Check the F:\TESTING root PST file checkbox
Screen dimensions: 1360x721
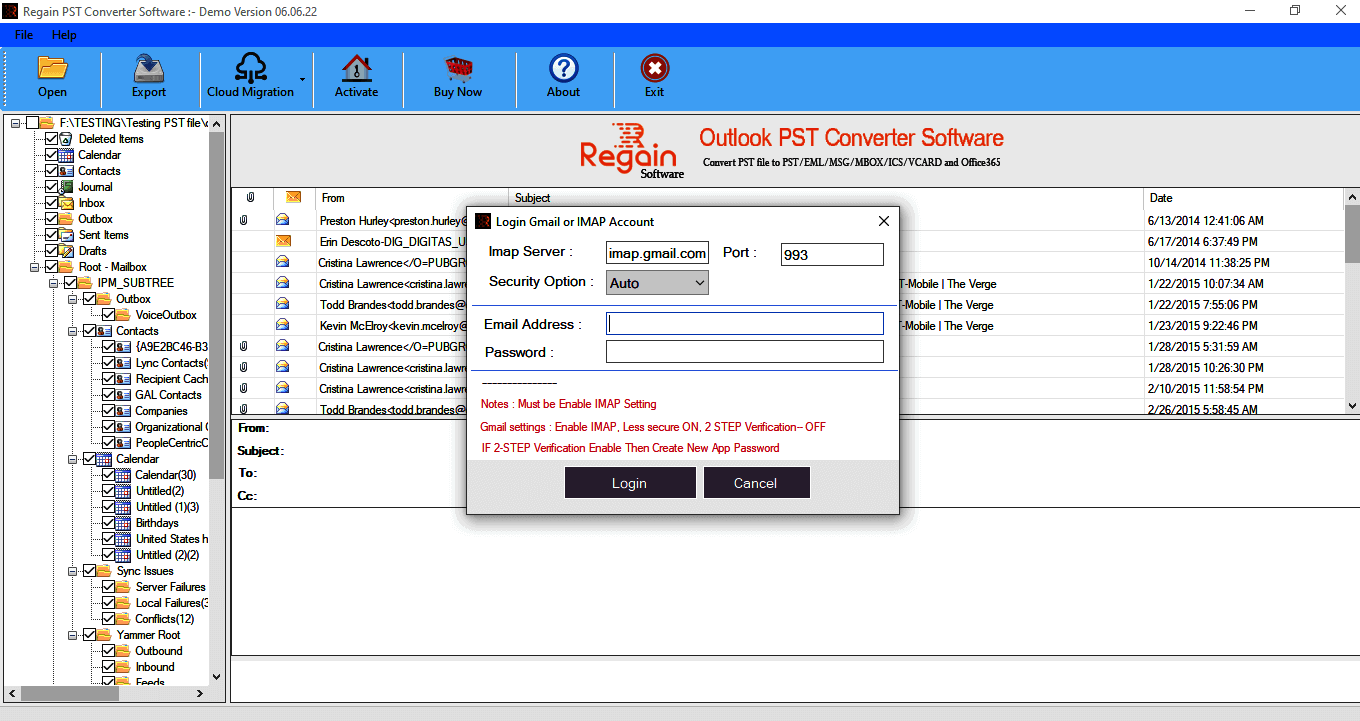pyautogui.click(x=32, y=123)
